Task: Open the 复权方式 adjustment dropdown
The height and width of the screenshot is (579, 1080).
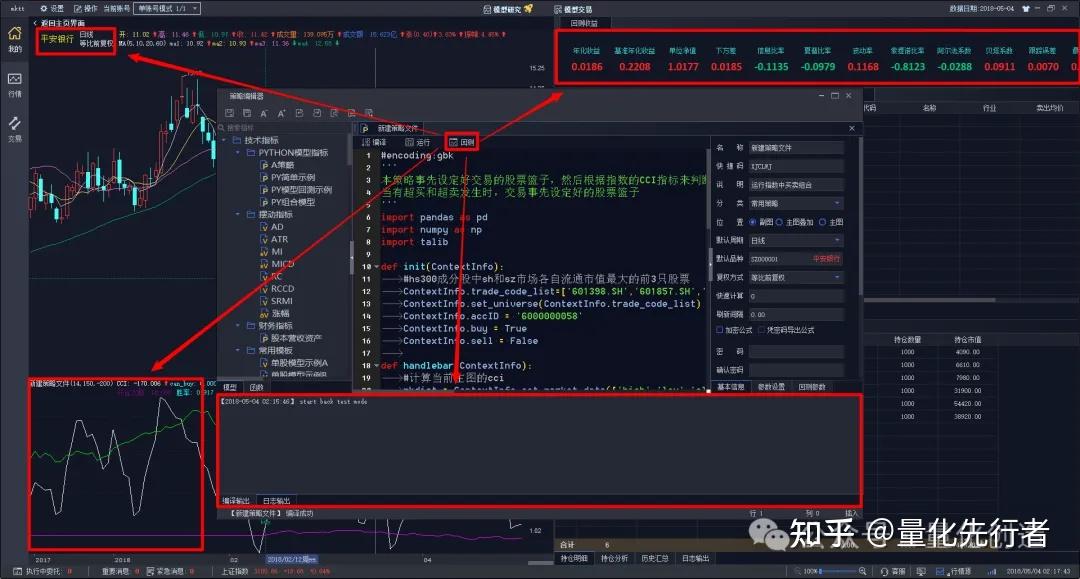Action: coord(795,277)
